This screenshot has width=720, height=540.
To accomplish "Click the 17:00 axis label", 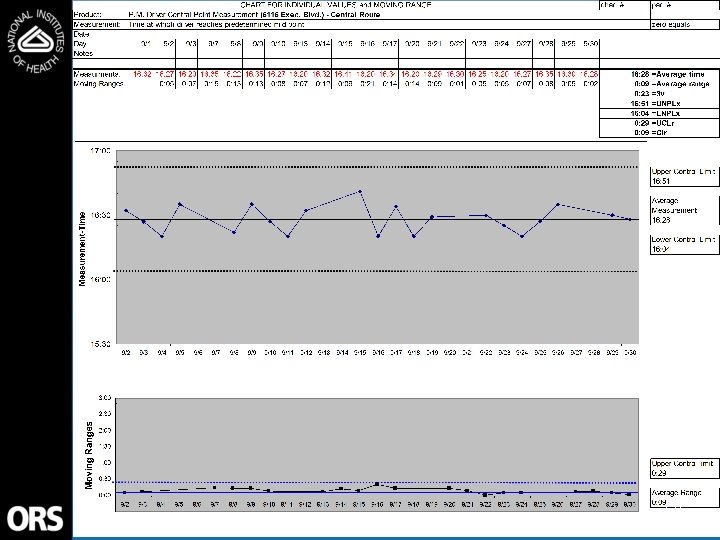I will point(101,151).
